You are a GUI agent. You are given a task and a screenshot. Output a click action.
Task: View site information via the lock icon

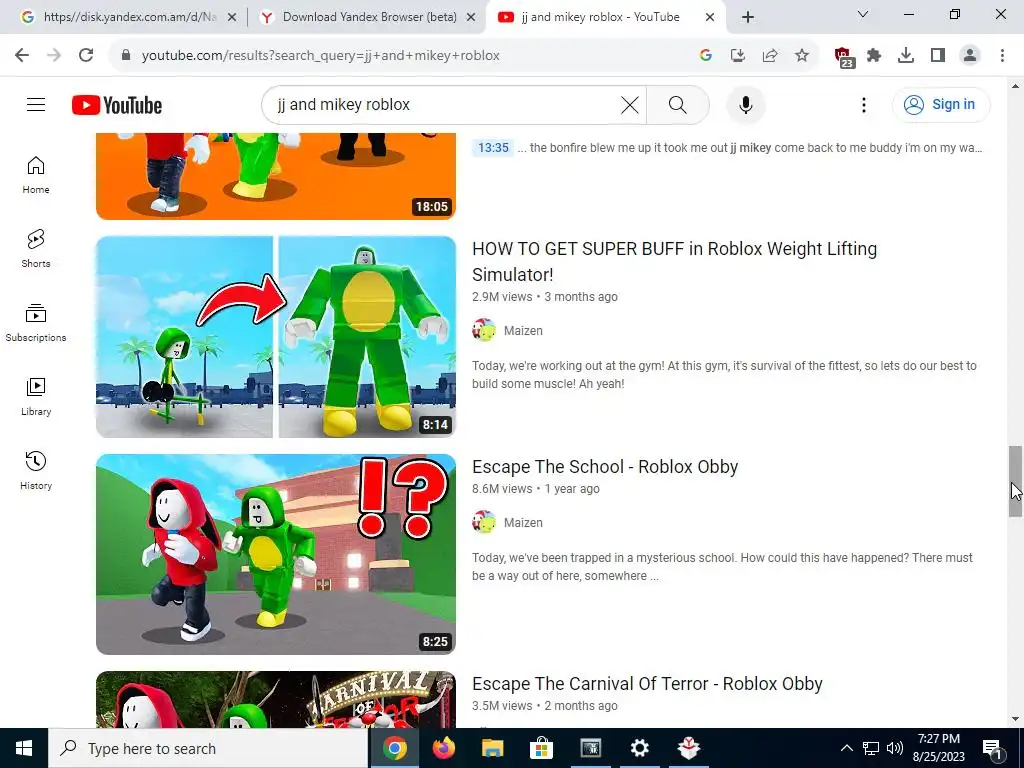(x=126, y=56)
